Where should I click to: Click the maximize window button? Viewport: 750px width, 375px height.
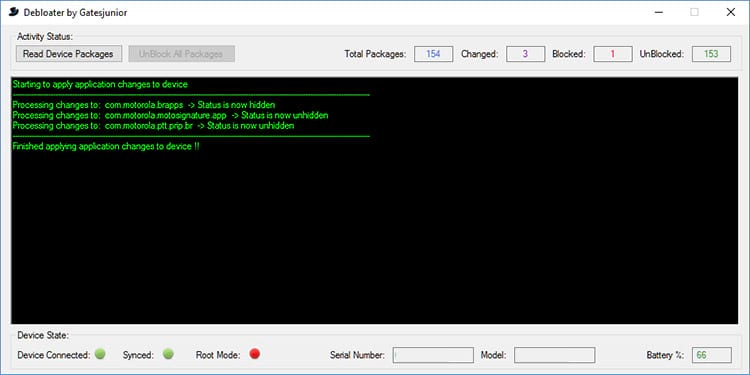click(x=694, y=12)
